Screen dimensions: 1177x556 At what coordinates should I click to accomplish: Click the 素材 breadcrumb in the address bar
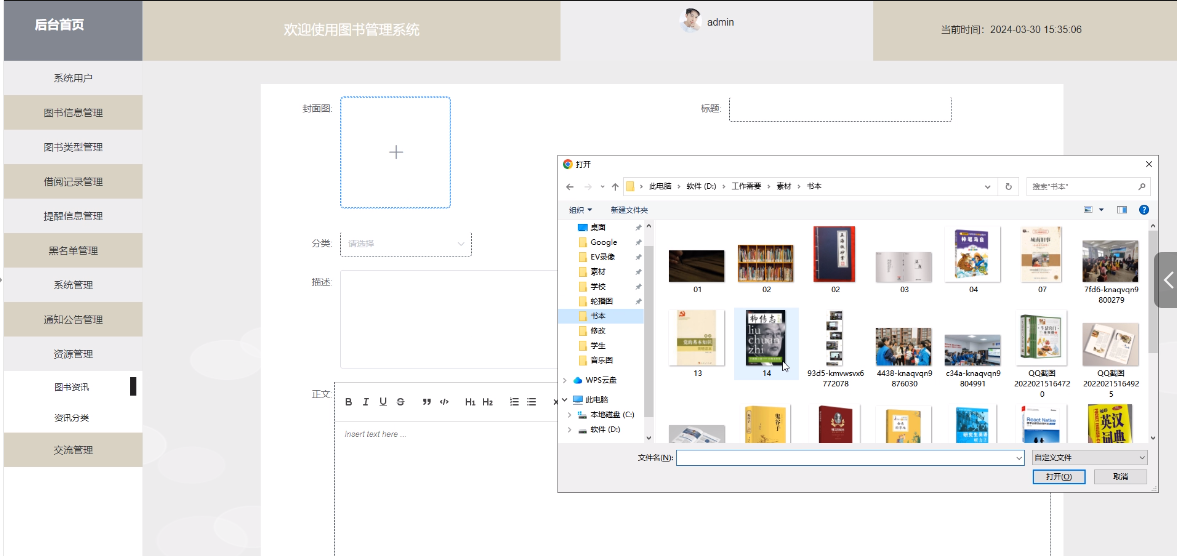(x=784, y=186)
